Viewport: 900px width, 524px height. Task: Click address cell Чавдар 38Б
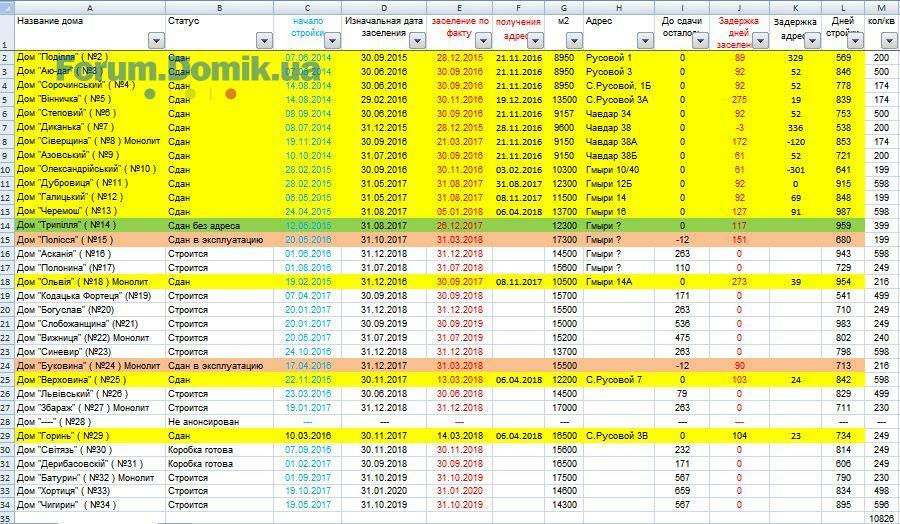point(619,156)
